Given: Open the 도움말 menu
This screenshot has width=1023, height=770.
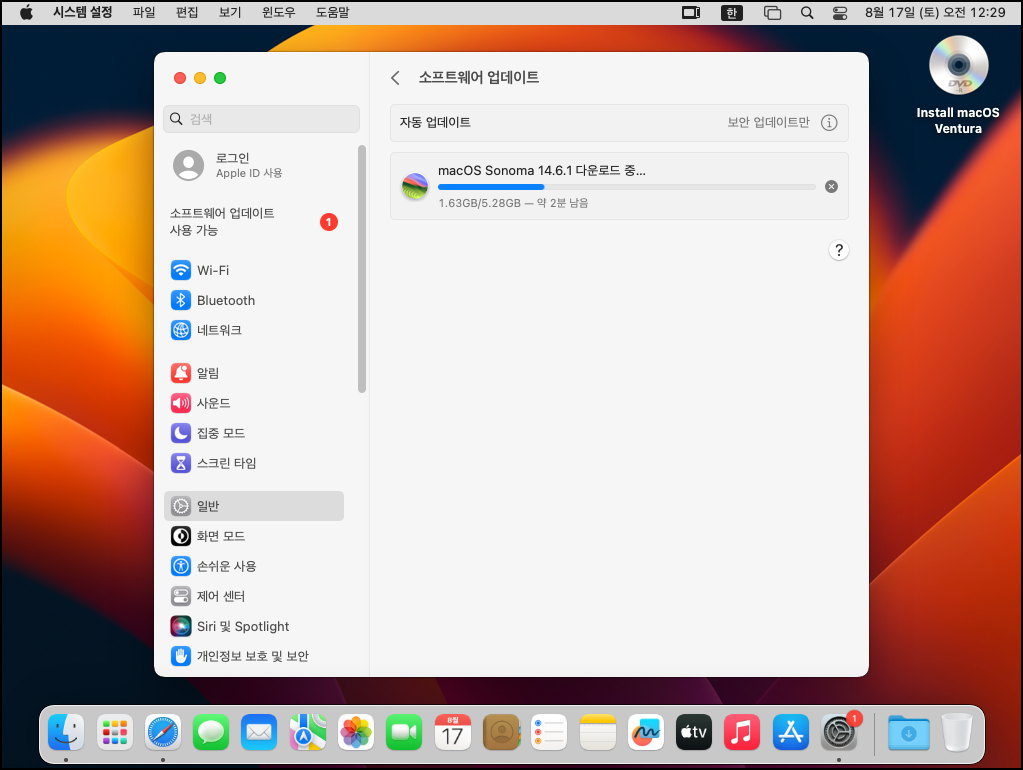Looking at the screenshot, I should click(x=333, y=12).
